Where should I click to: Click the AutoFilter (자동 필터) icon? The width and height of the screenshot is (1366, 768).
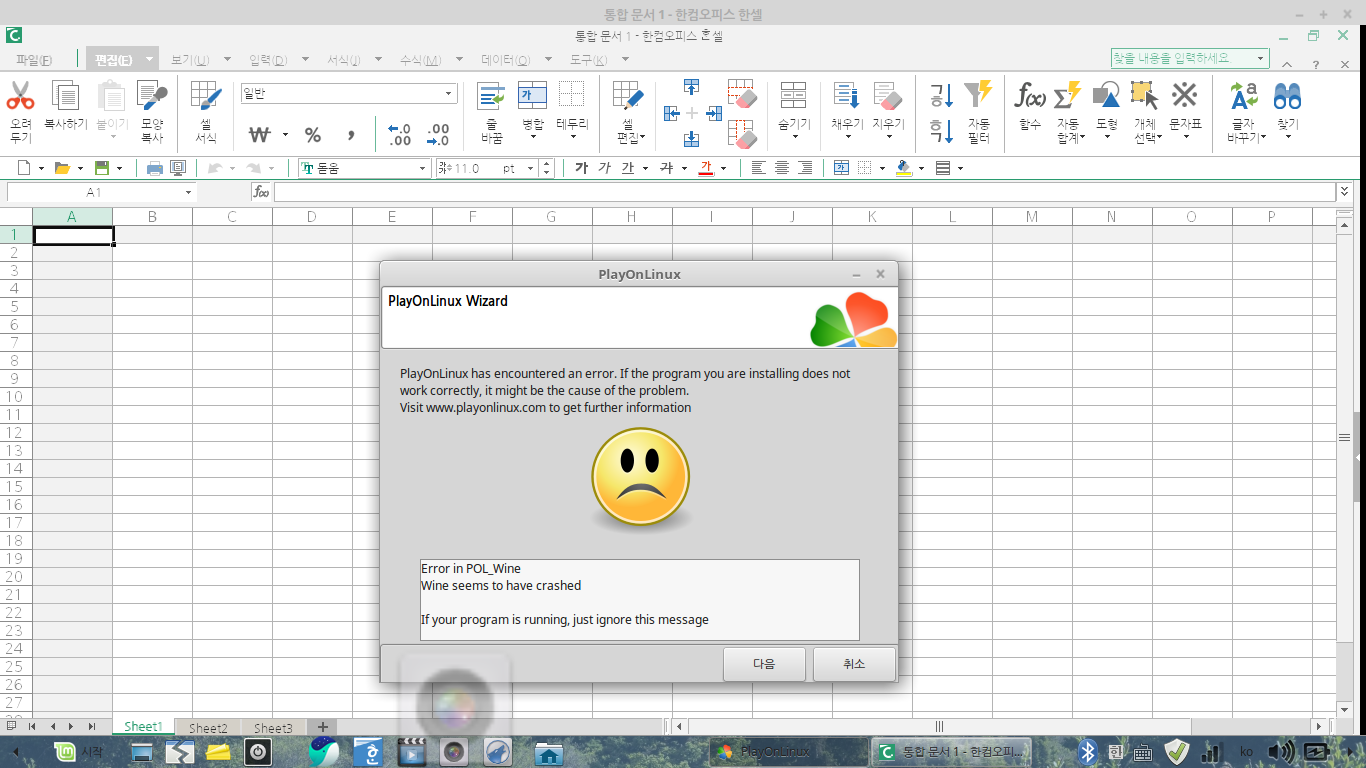click(x=978, y=96)
